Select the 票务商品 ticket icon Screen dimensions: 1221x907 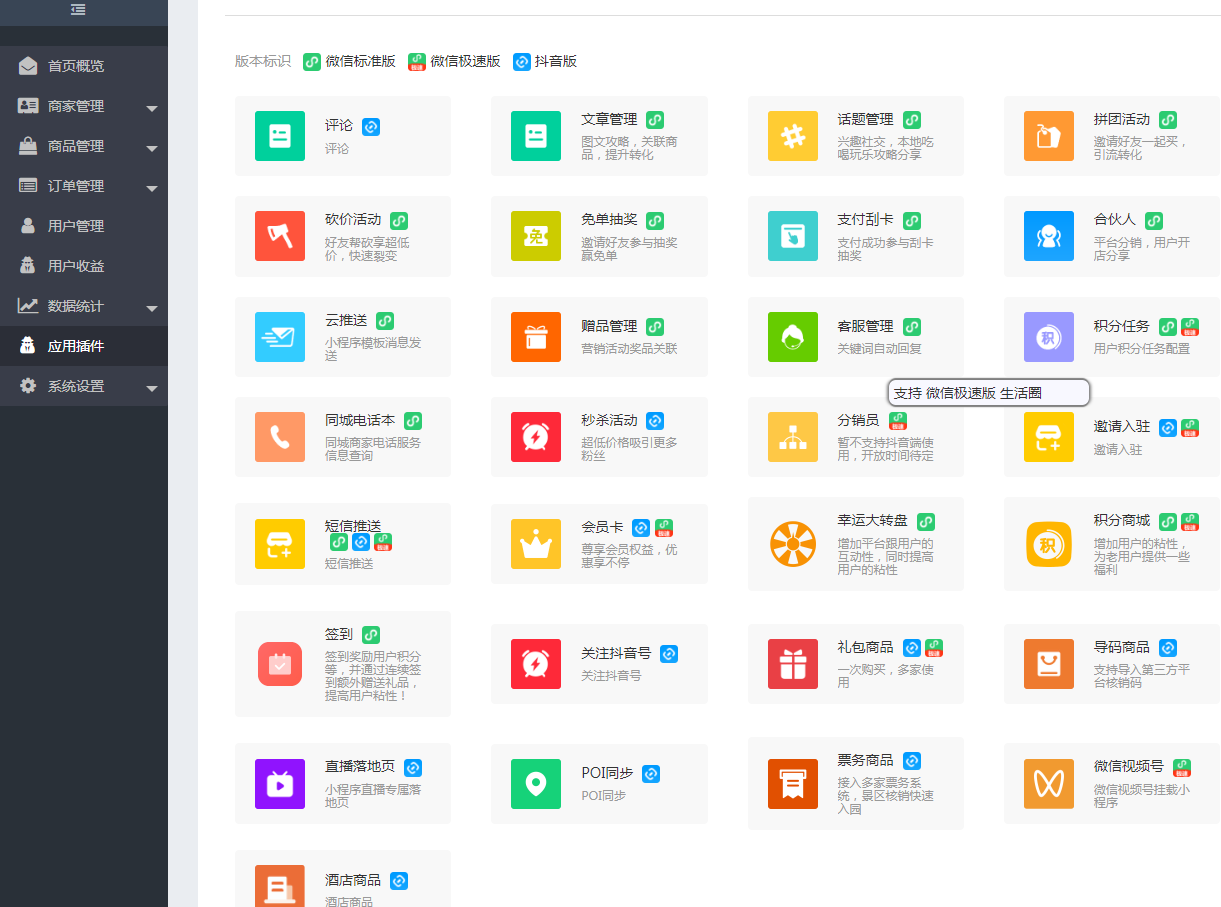pyautogui.click(x=793, y=784)
